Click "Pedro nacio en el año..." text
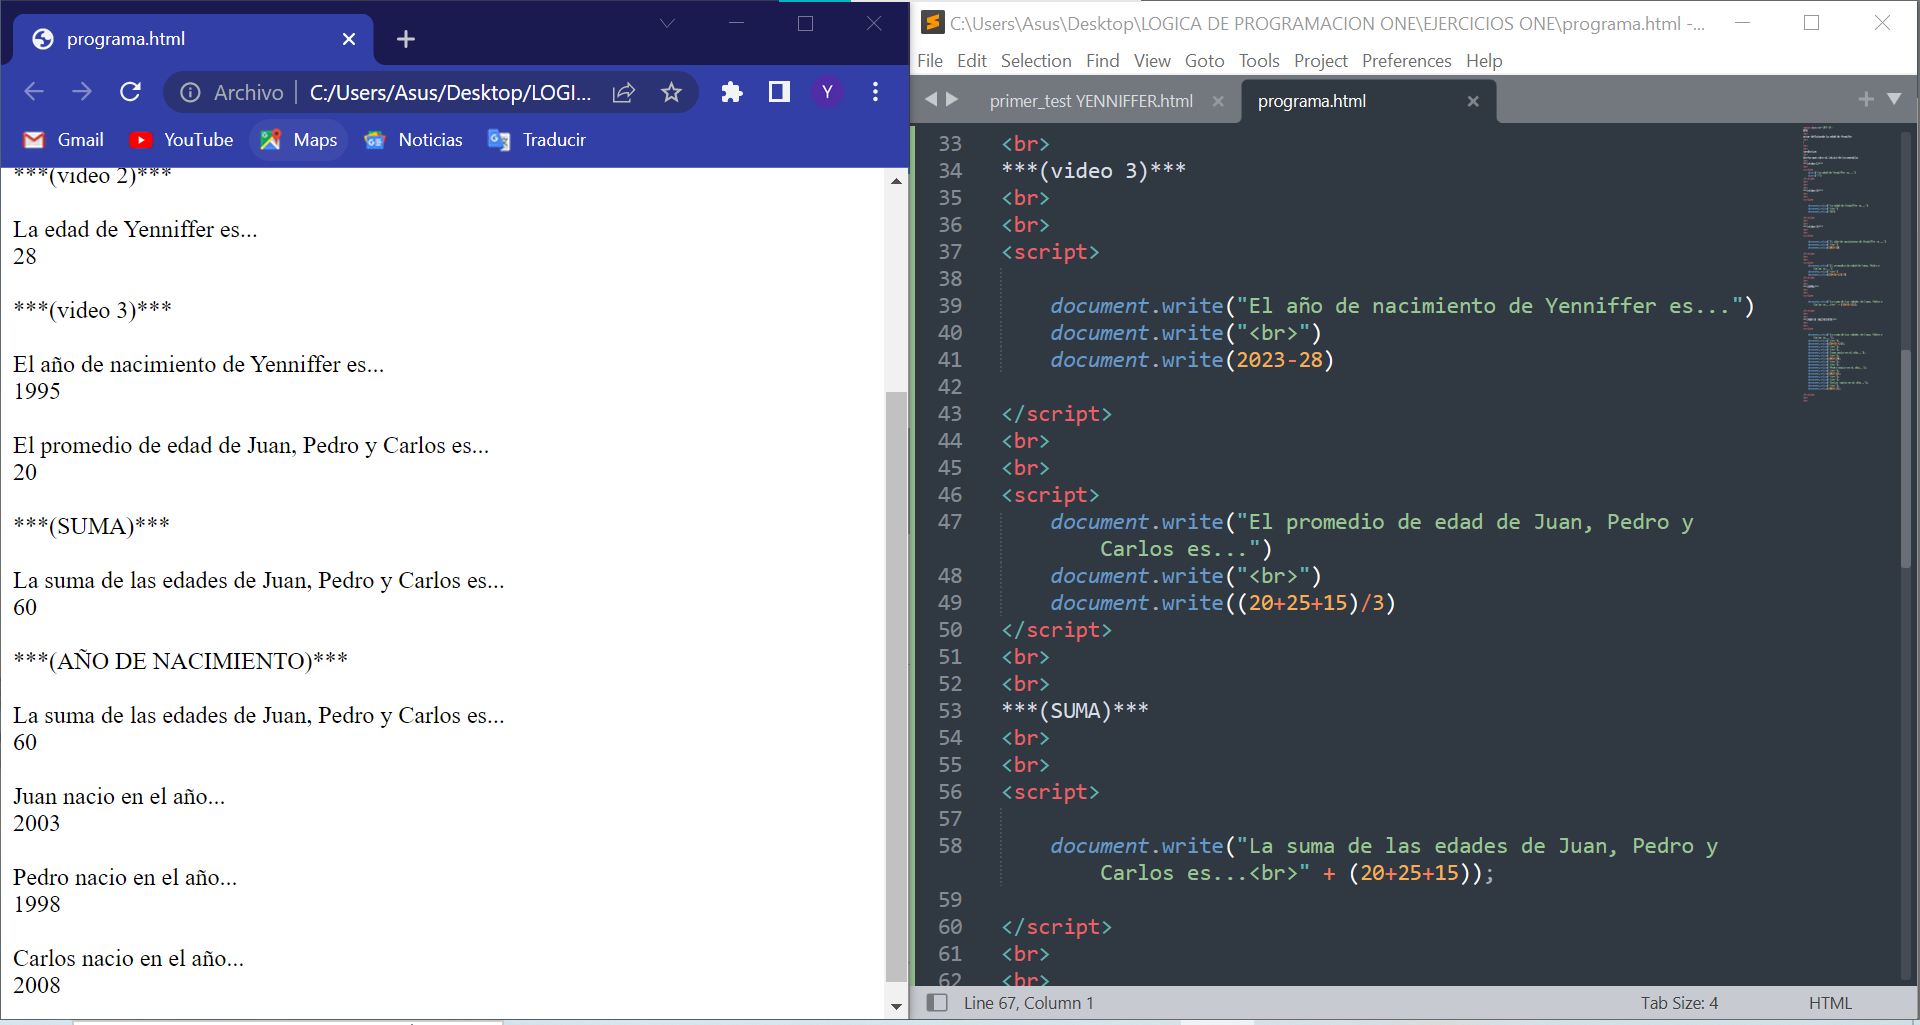 click(x=125, y=877)
